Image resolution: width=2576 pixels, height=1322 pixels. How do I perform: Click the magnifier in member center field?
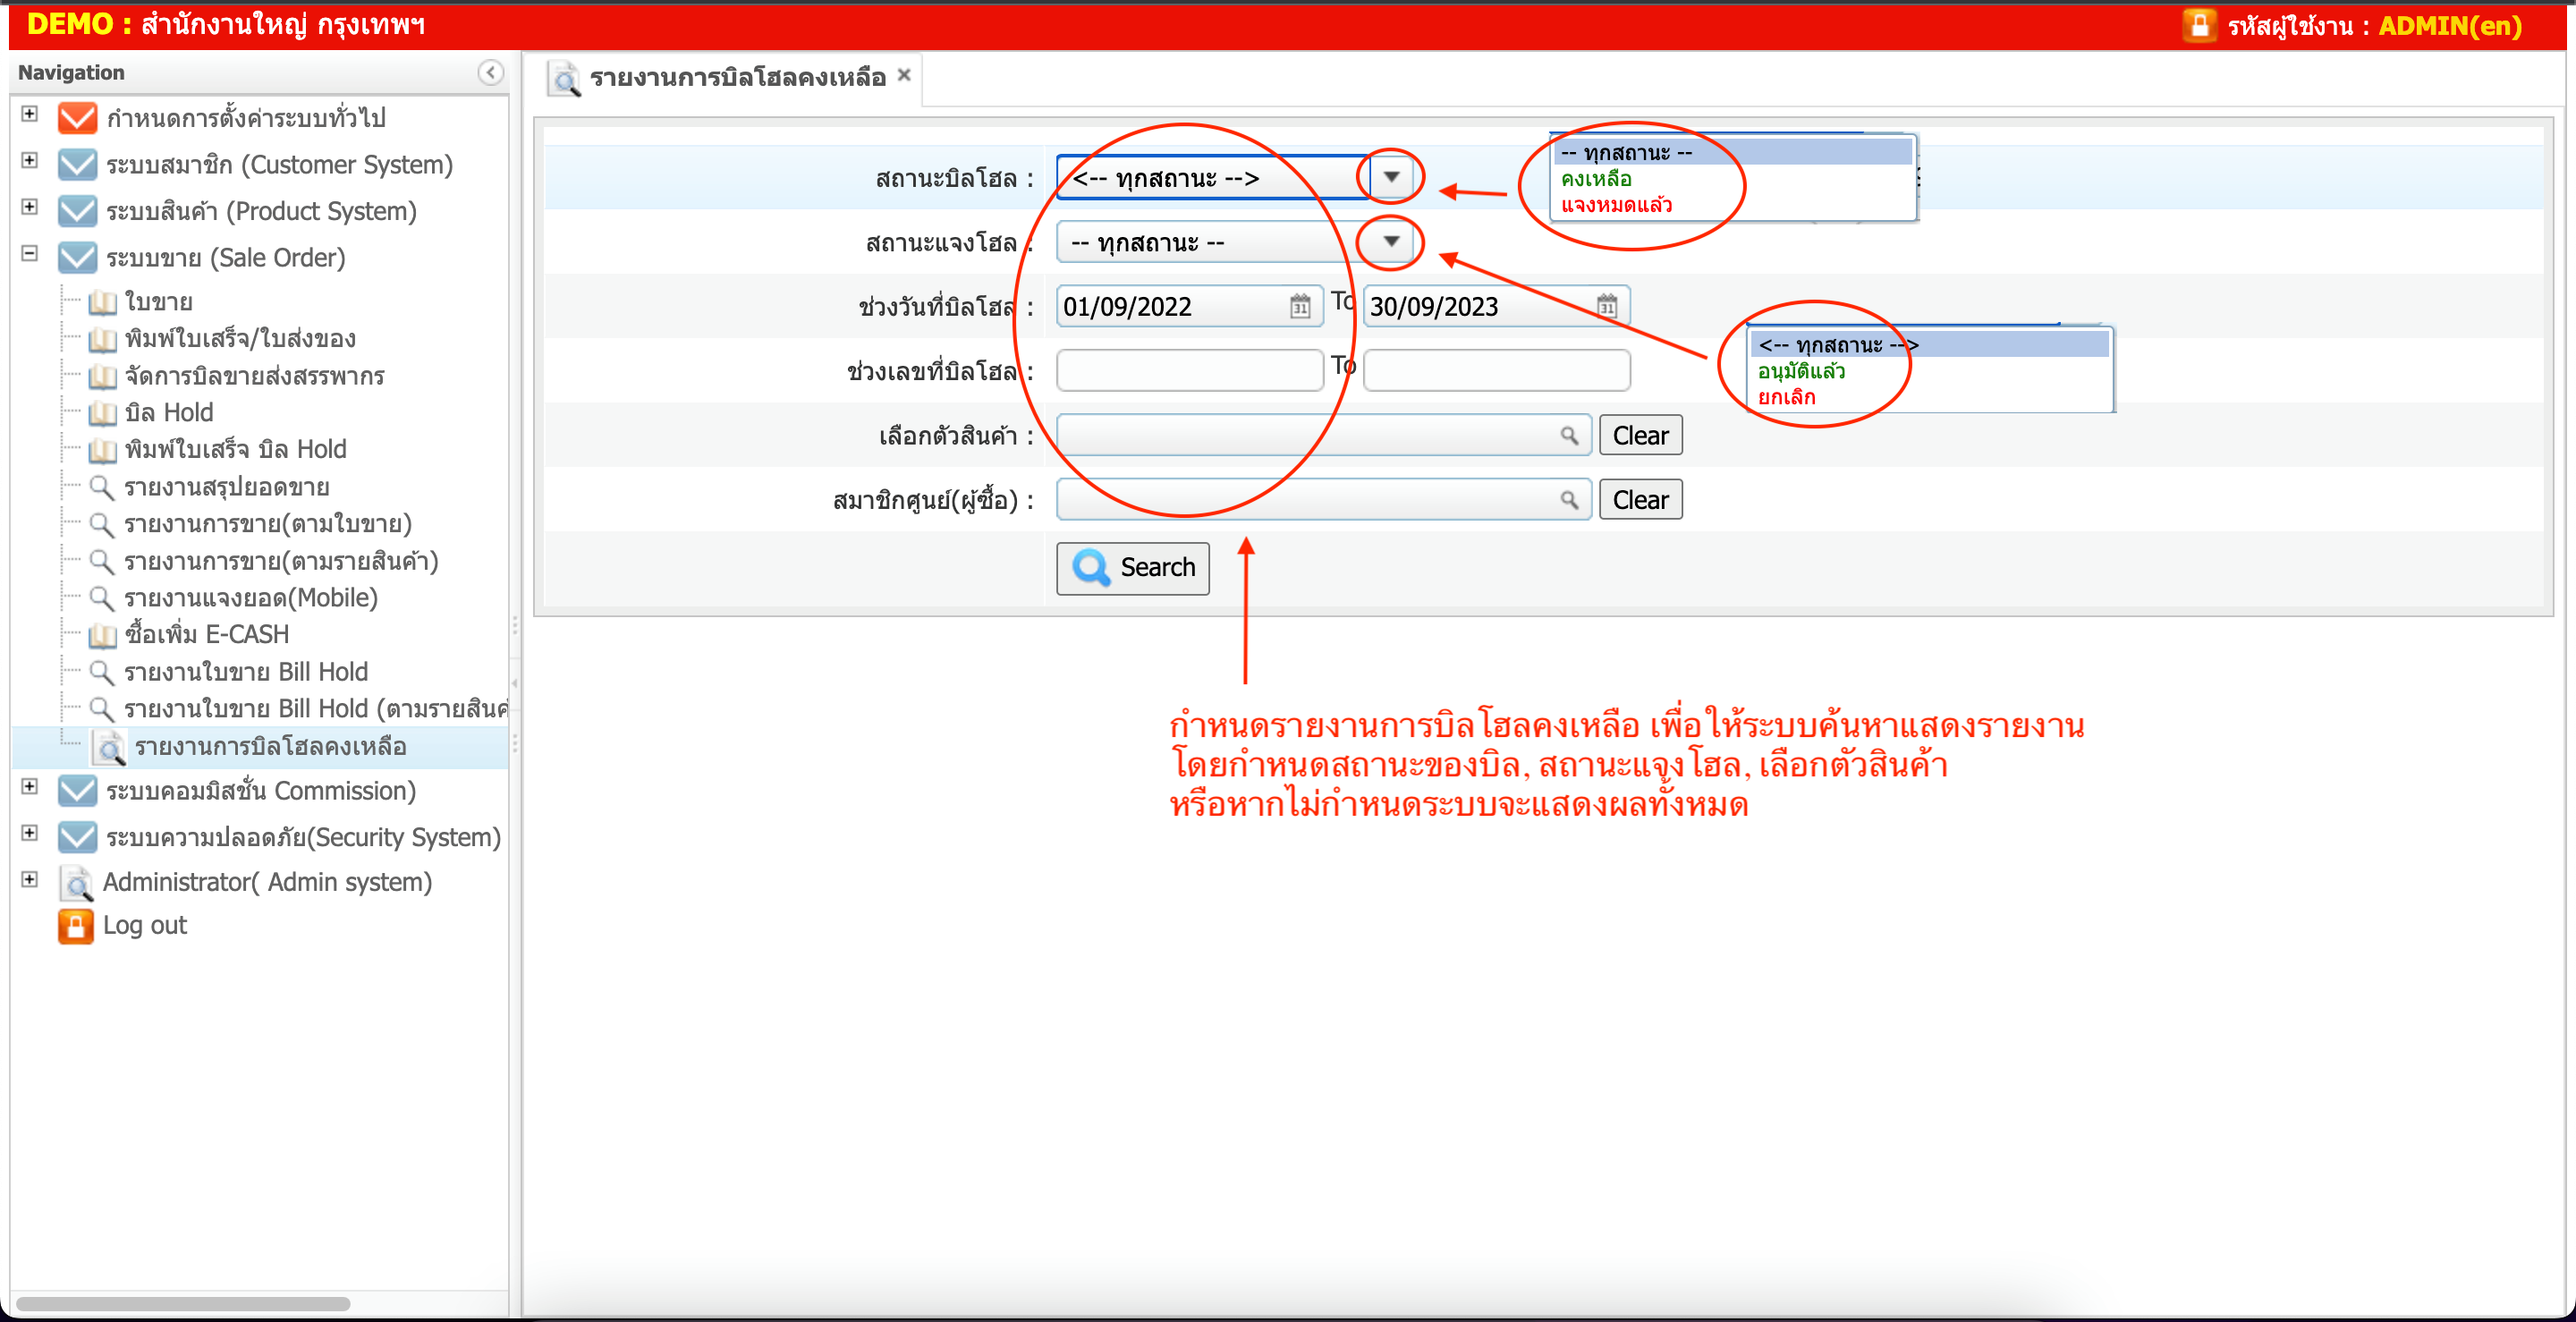pos(1568,500)
